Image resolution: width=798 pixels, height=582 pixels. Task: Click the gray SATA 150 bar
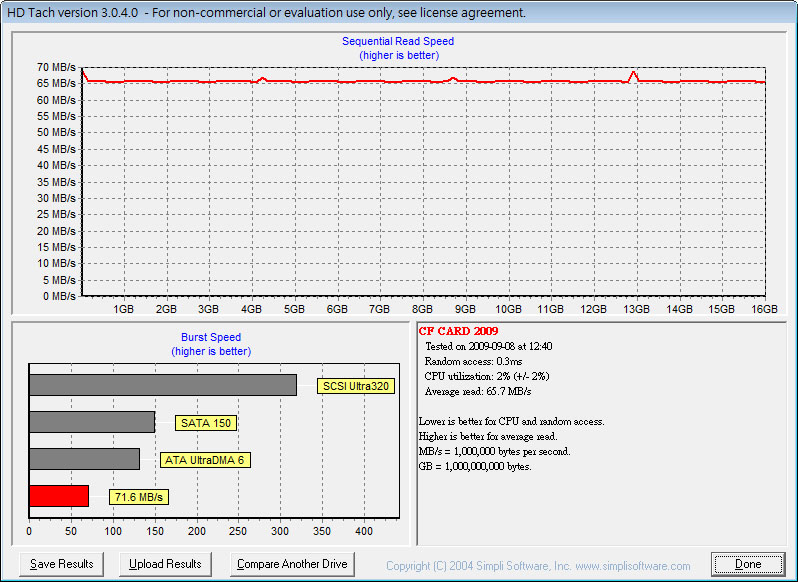click(x=92, y=422)
